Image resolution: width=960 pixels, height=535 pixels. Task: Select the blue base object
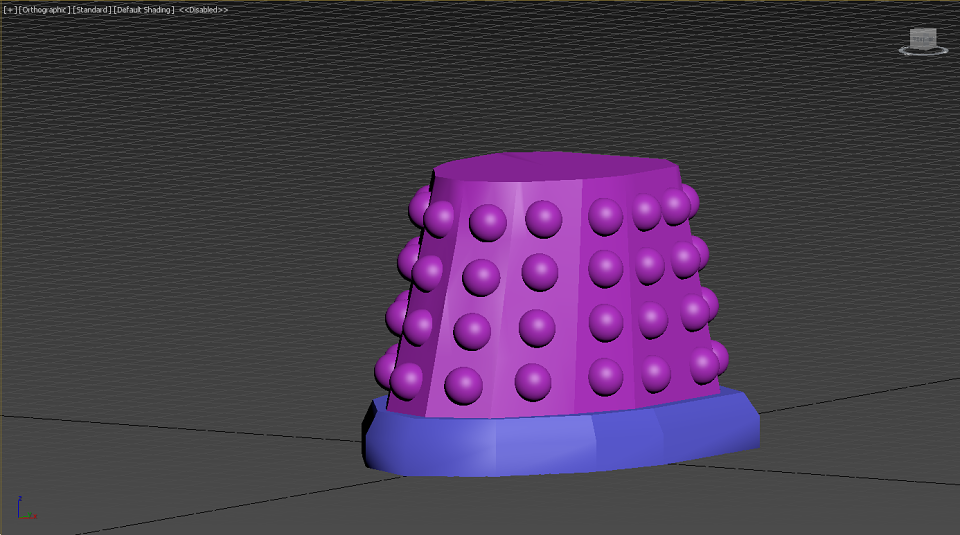click(560, 444)
